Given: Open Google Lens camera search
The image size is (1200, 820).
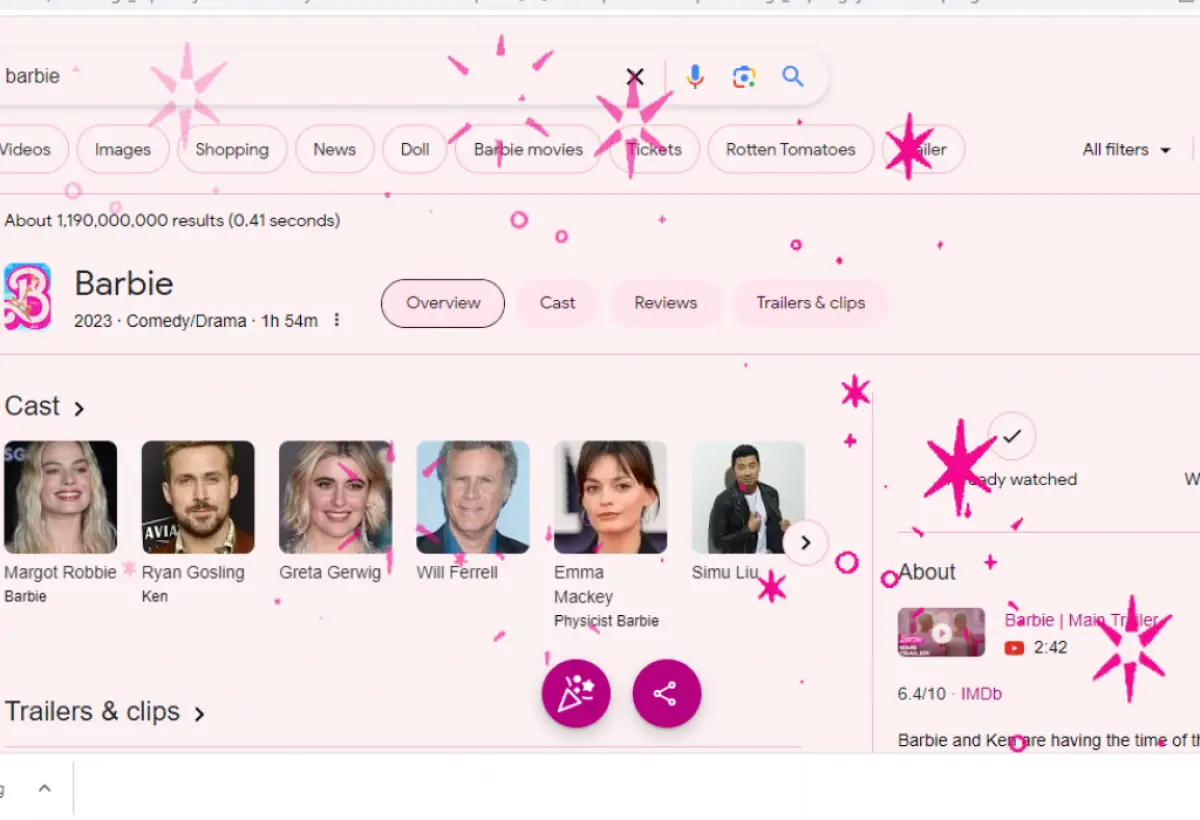Looking at the screenshot, I should click(743, 76).
